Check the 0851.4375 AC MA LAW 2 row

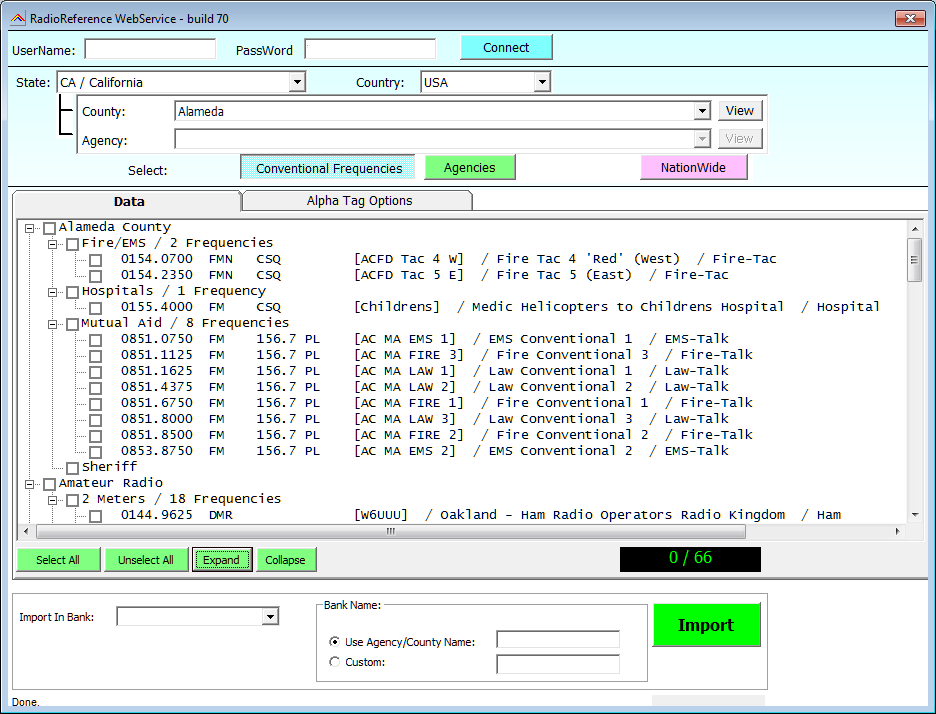click(96, 388)
